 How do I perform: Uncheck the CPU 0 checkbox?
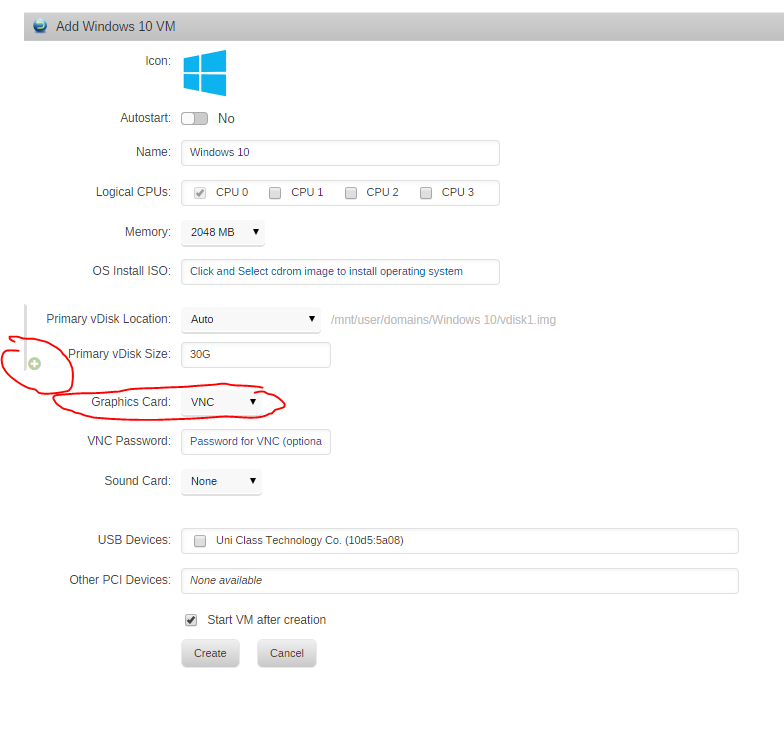(x=200, y=193)
